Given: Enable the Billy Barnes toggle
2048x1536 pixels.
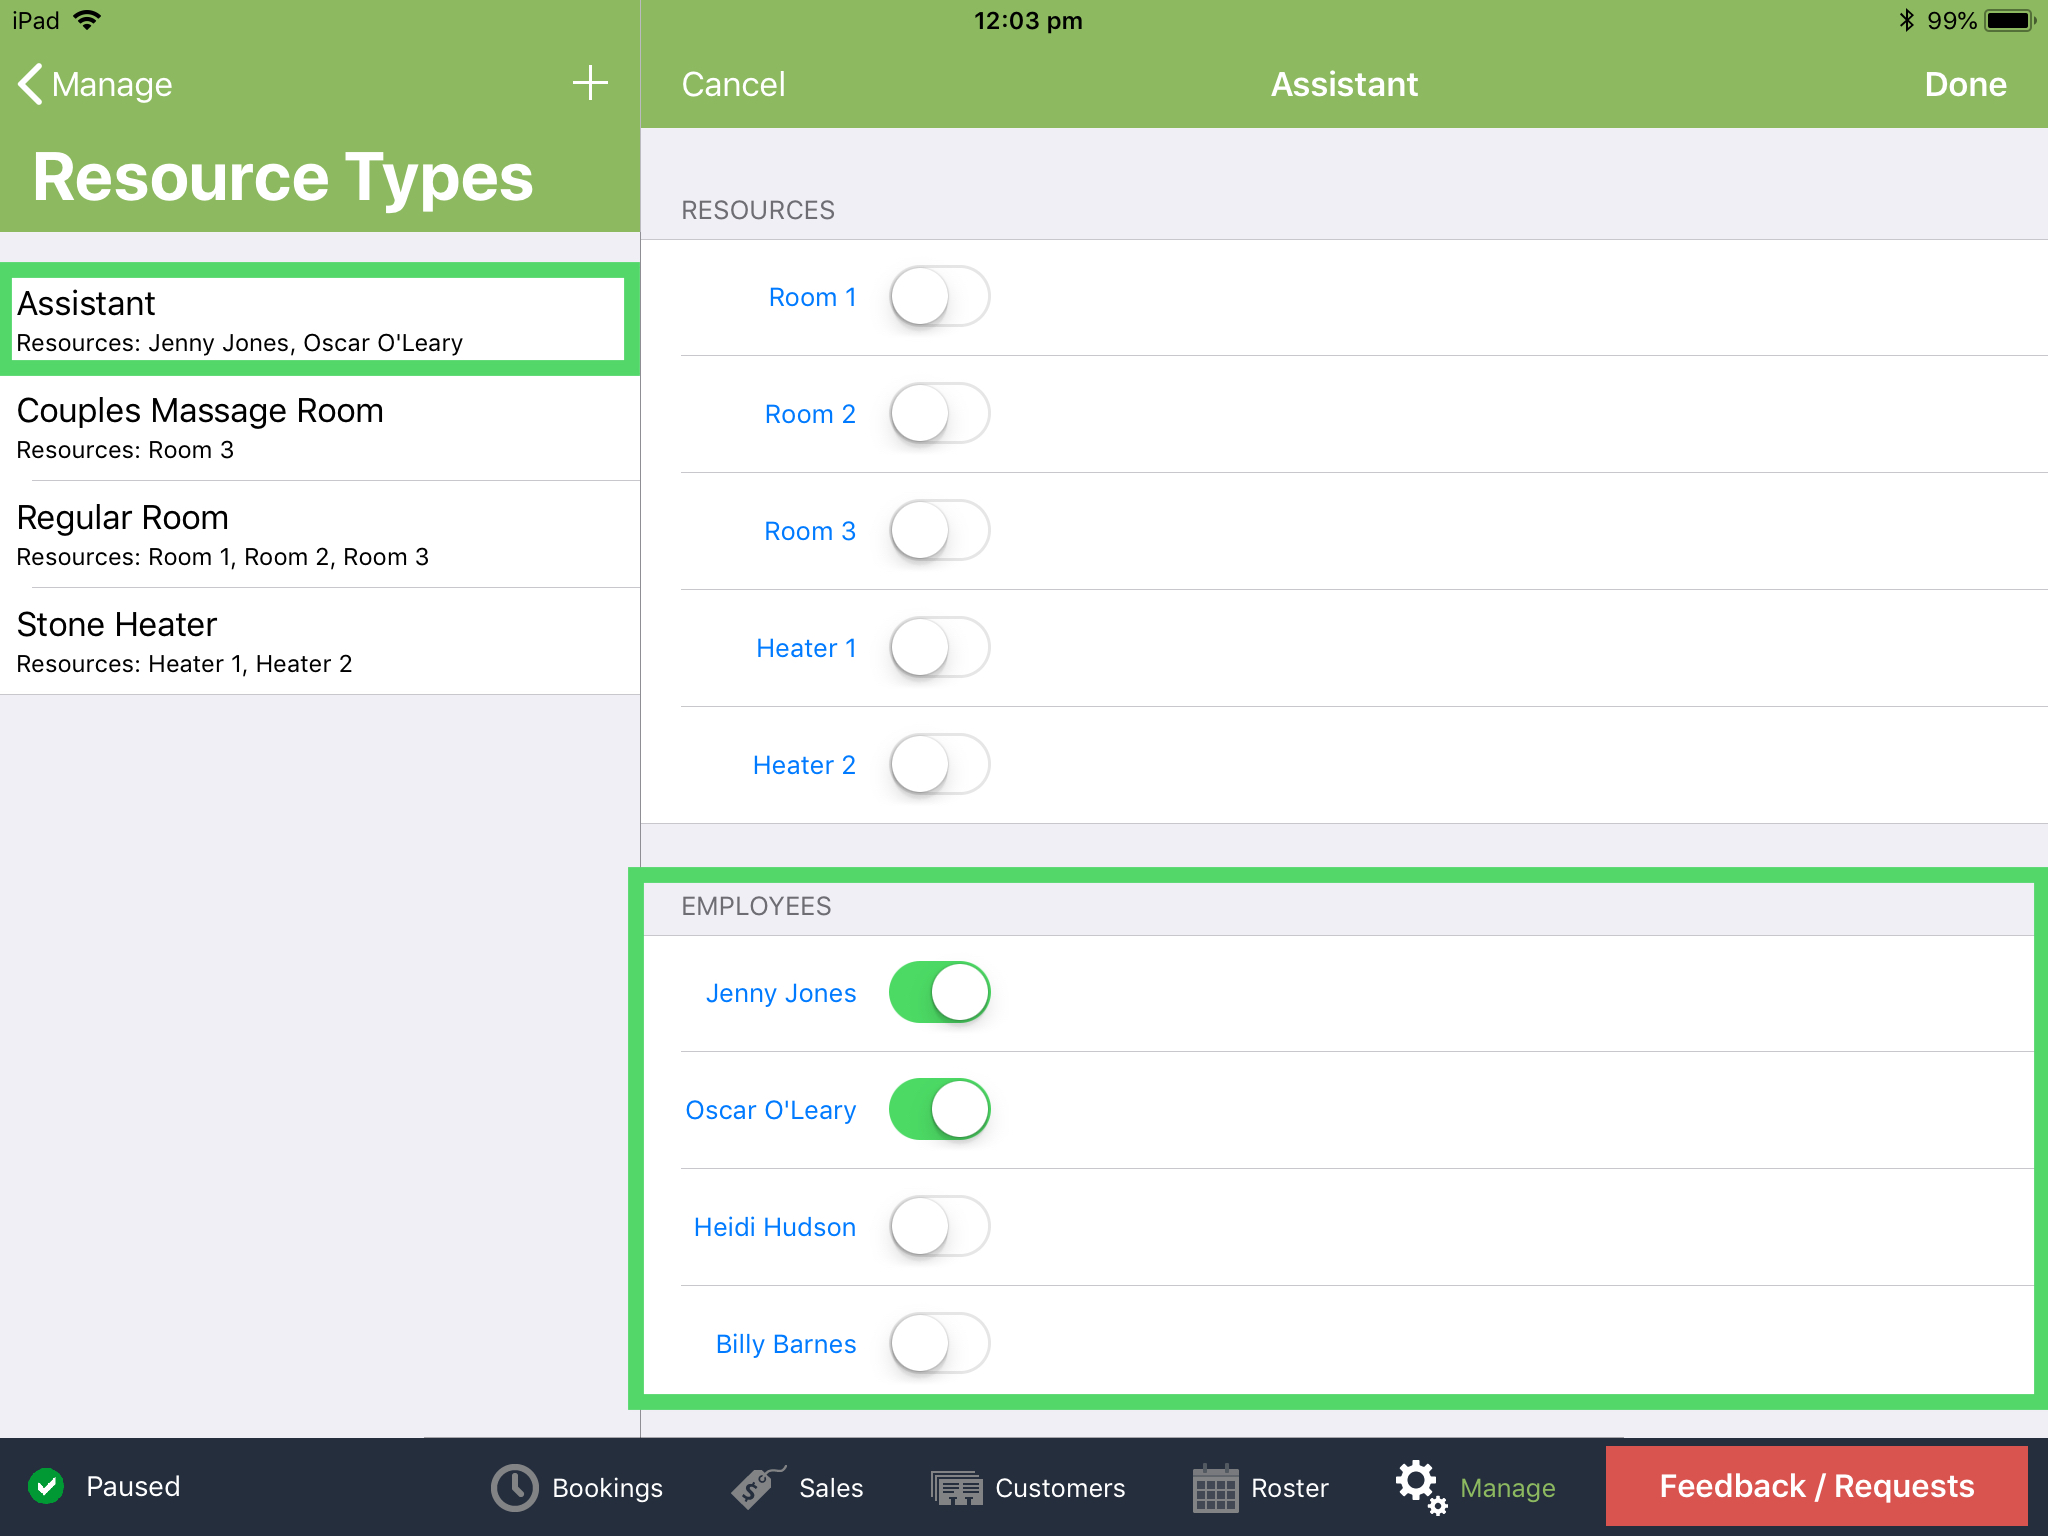Looking at the screenshot, I should pos(938,1344).
